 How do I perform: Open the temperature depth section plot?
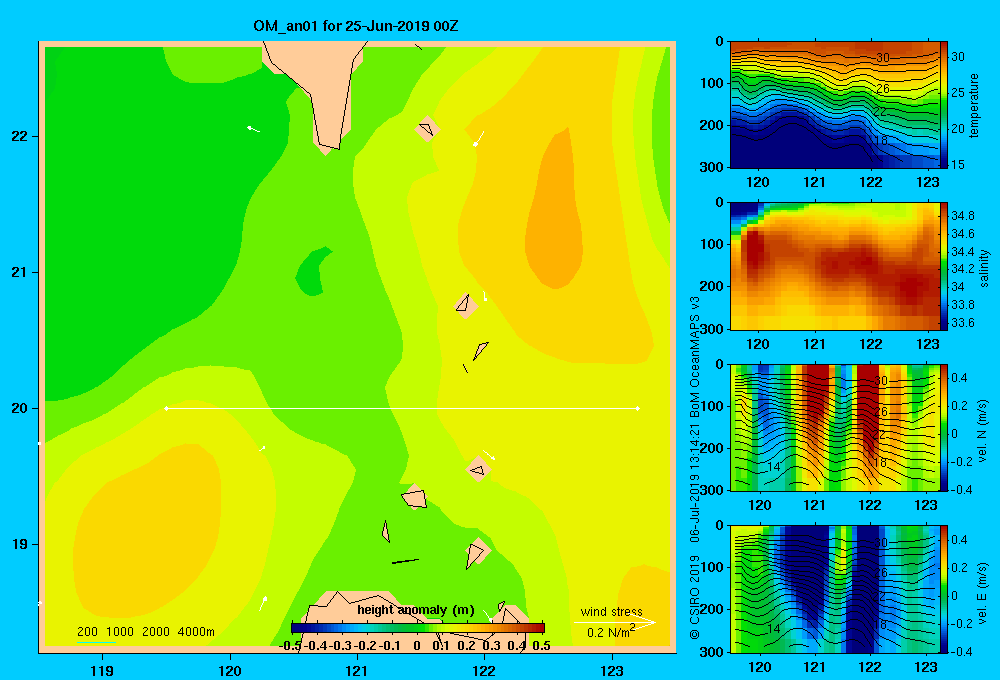pyautogui.click(x=834, y=105)
